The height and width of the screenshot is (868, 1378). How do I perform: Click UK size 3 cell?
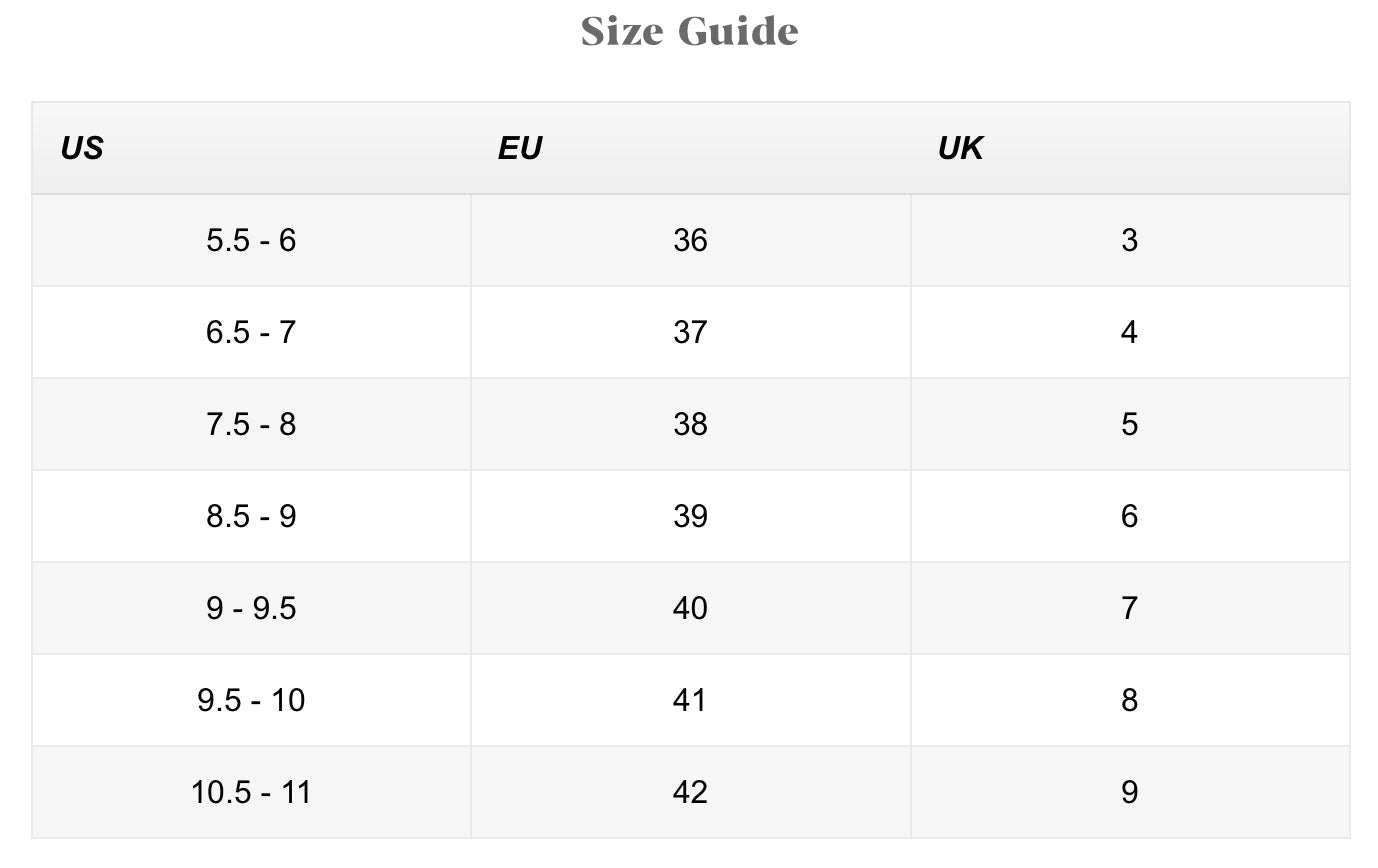tap(1129, 240)
